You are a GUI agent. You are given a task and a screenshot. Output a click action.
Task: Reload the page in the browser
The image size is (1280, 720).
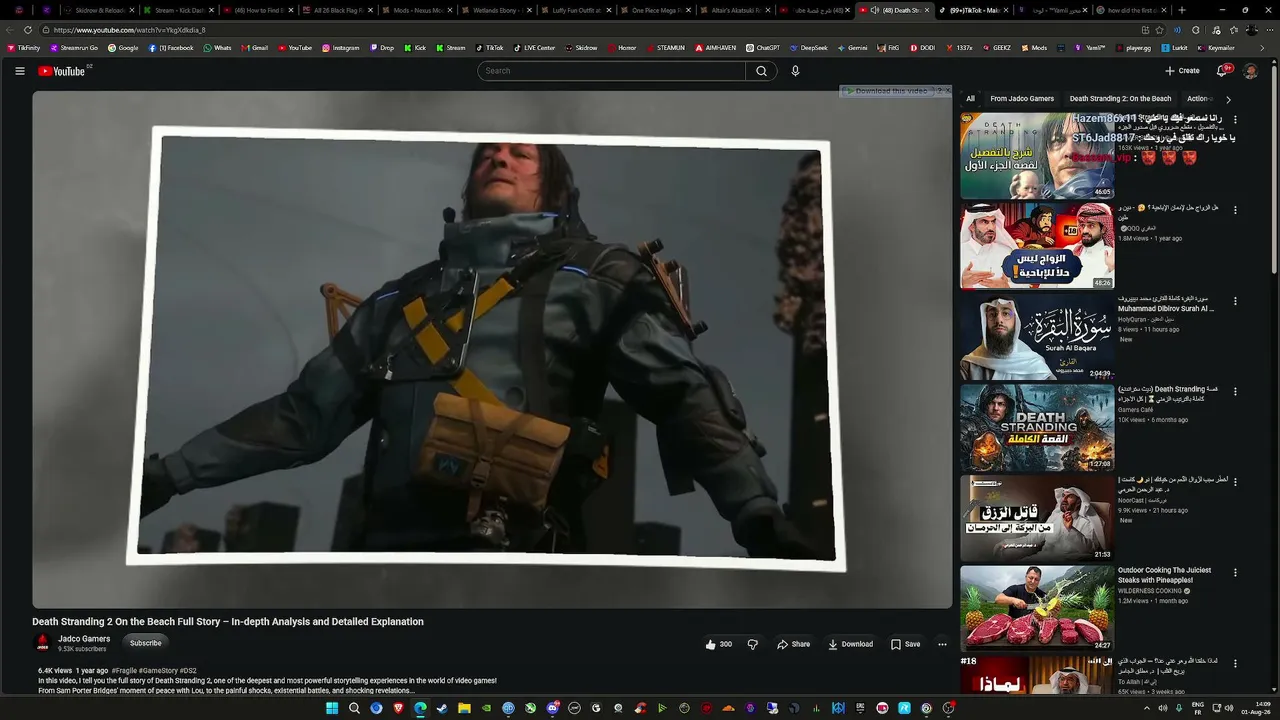(x=27, y=30)
